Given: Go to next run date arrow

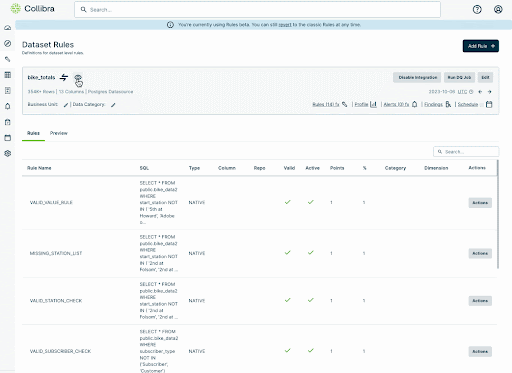Looking at the screenshot, I should [x=489, y=92].
